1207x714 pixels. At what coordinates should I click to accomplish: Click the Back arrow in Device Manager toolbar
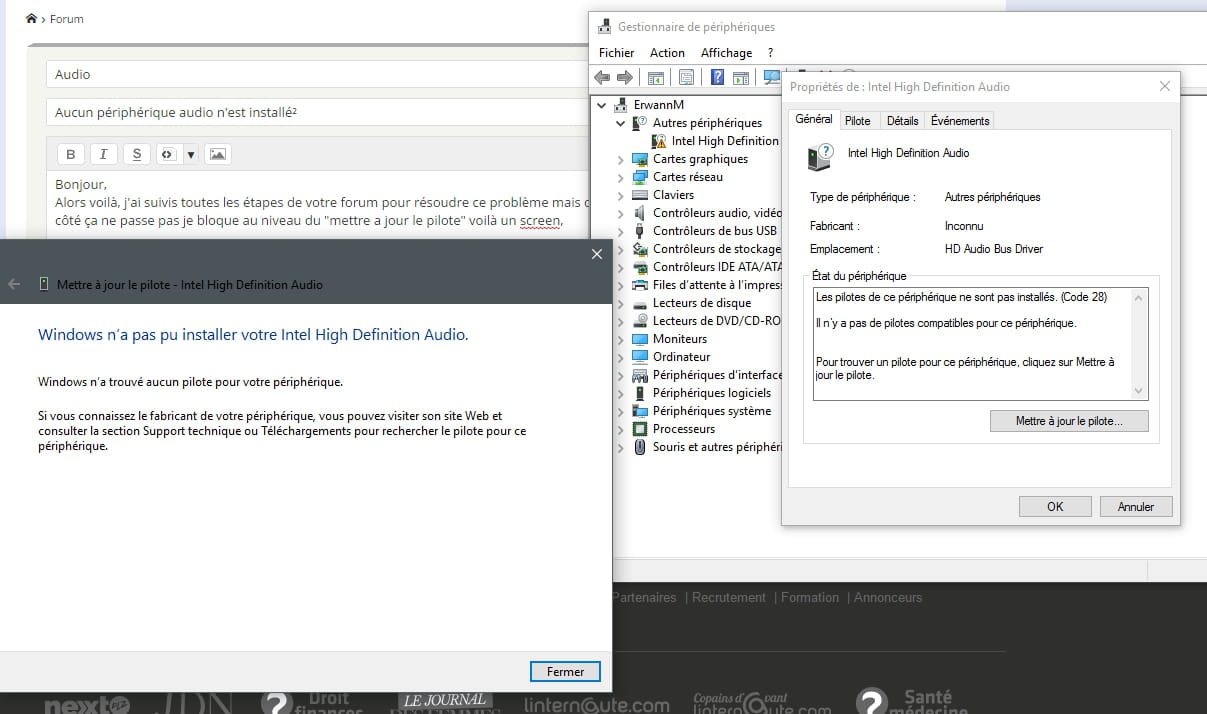602,77
